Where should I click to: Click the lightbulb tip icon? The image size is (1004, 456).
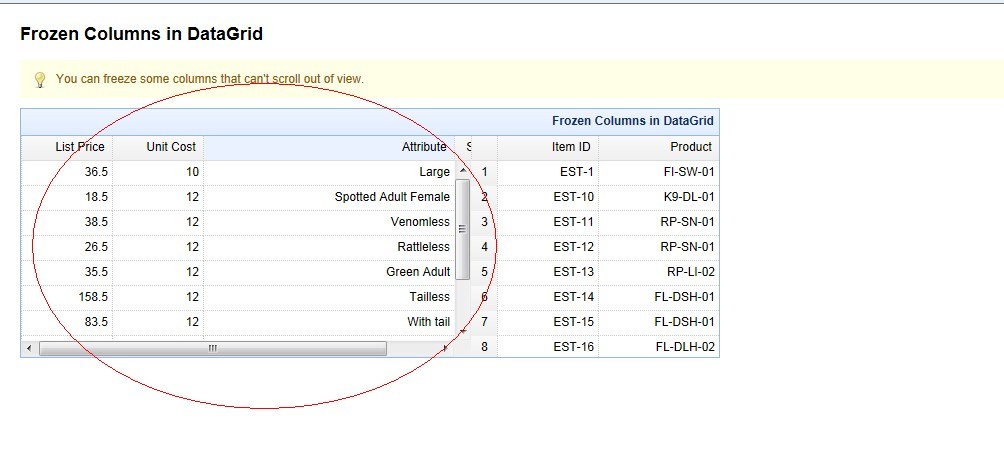tap(40, 79)
